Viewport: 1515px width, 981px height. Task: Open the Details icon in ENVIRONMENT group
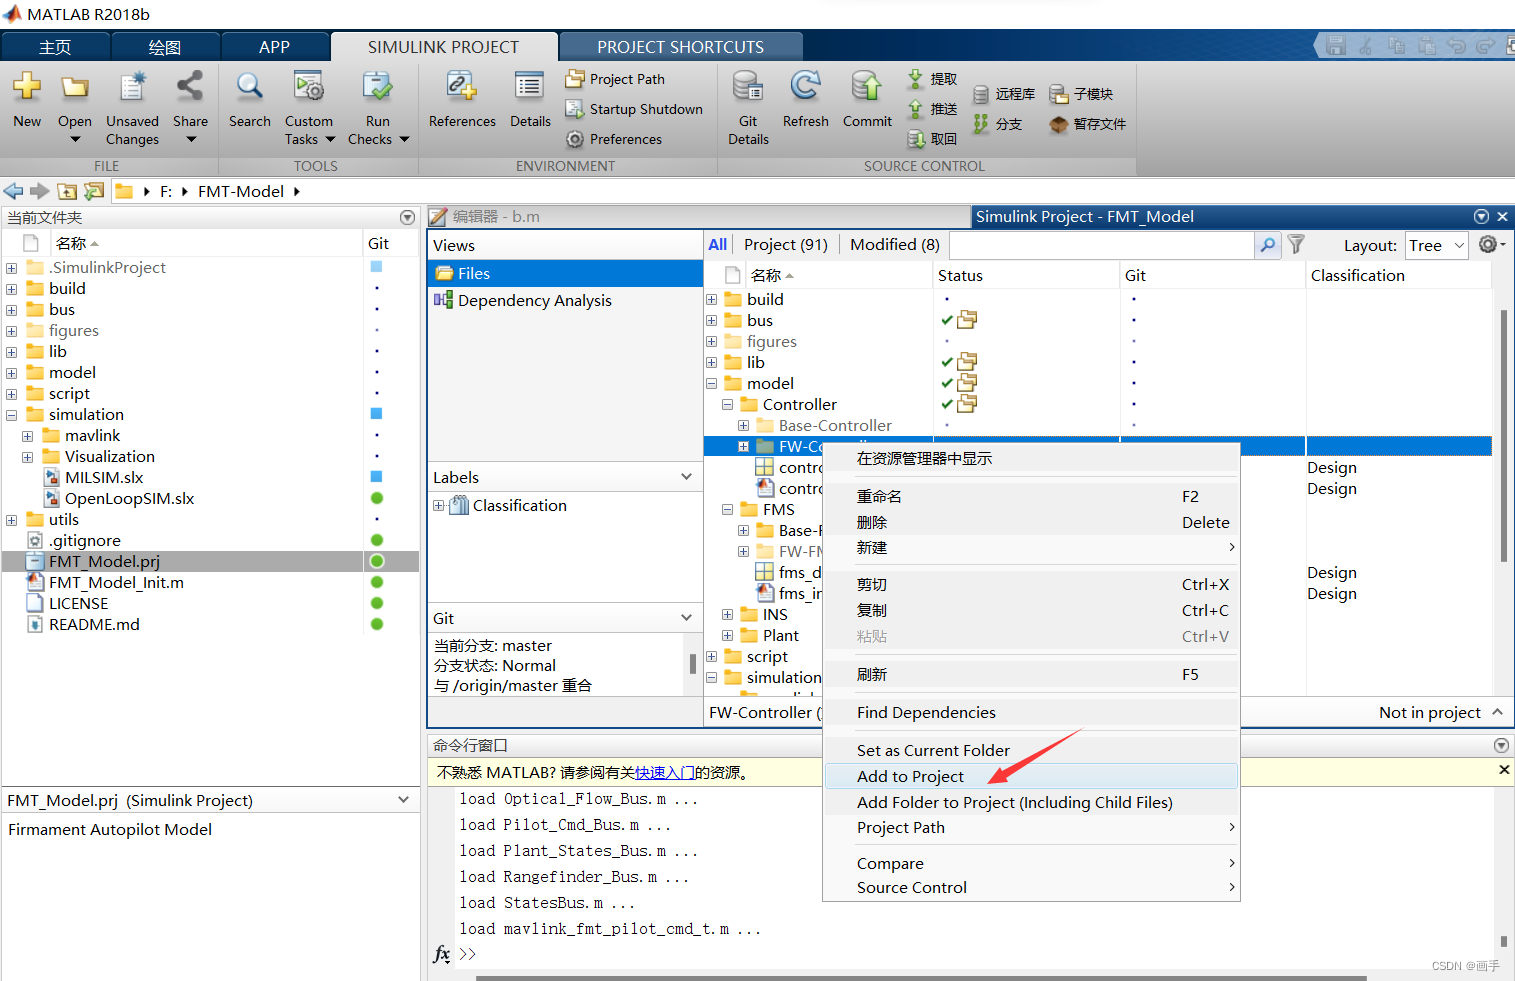[x=529, y=87]
